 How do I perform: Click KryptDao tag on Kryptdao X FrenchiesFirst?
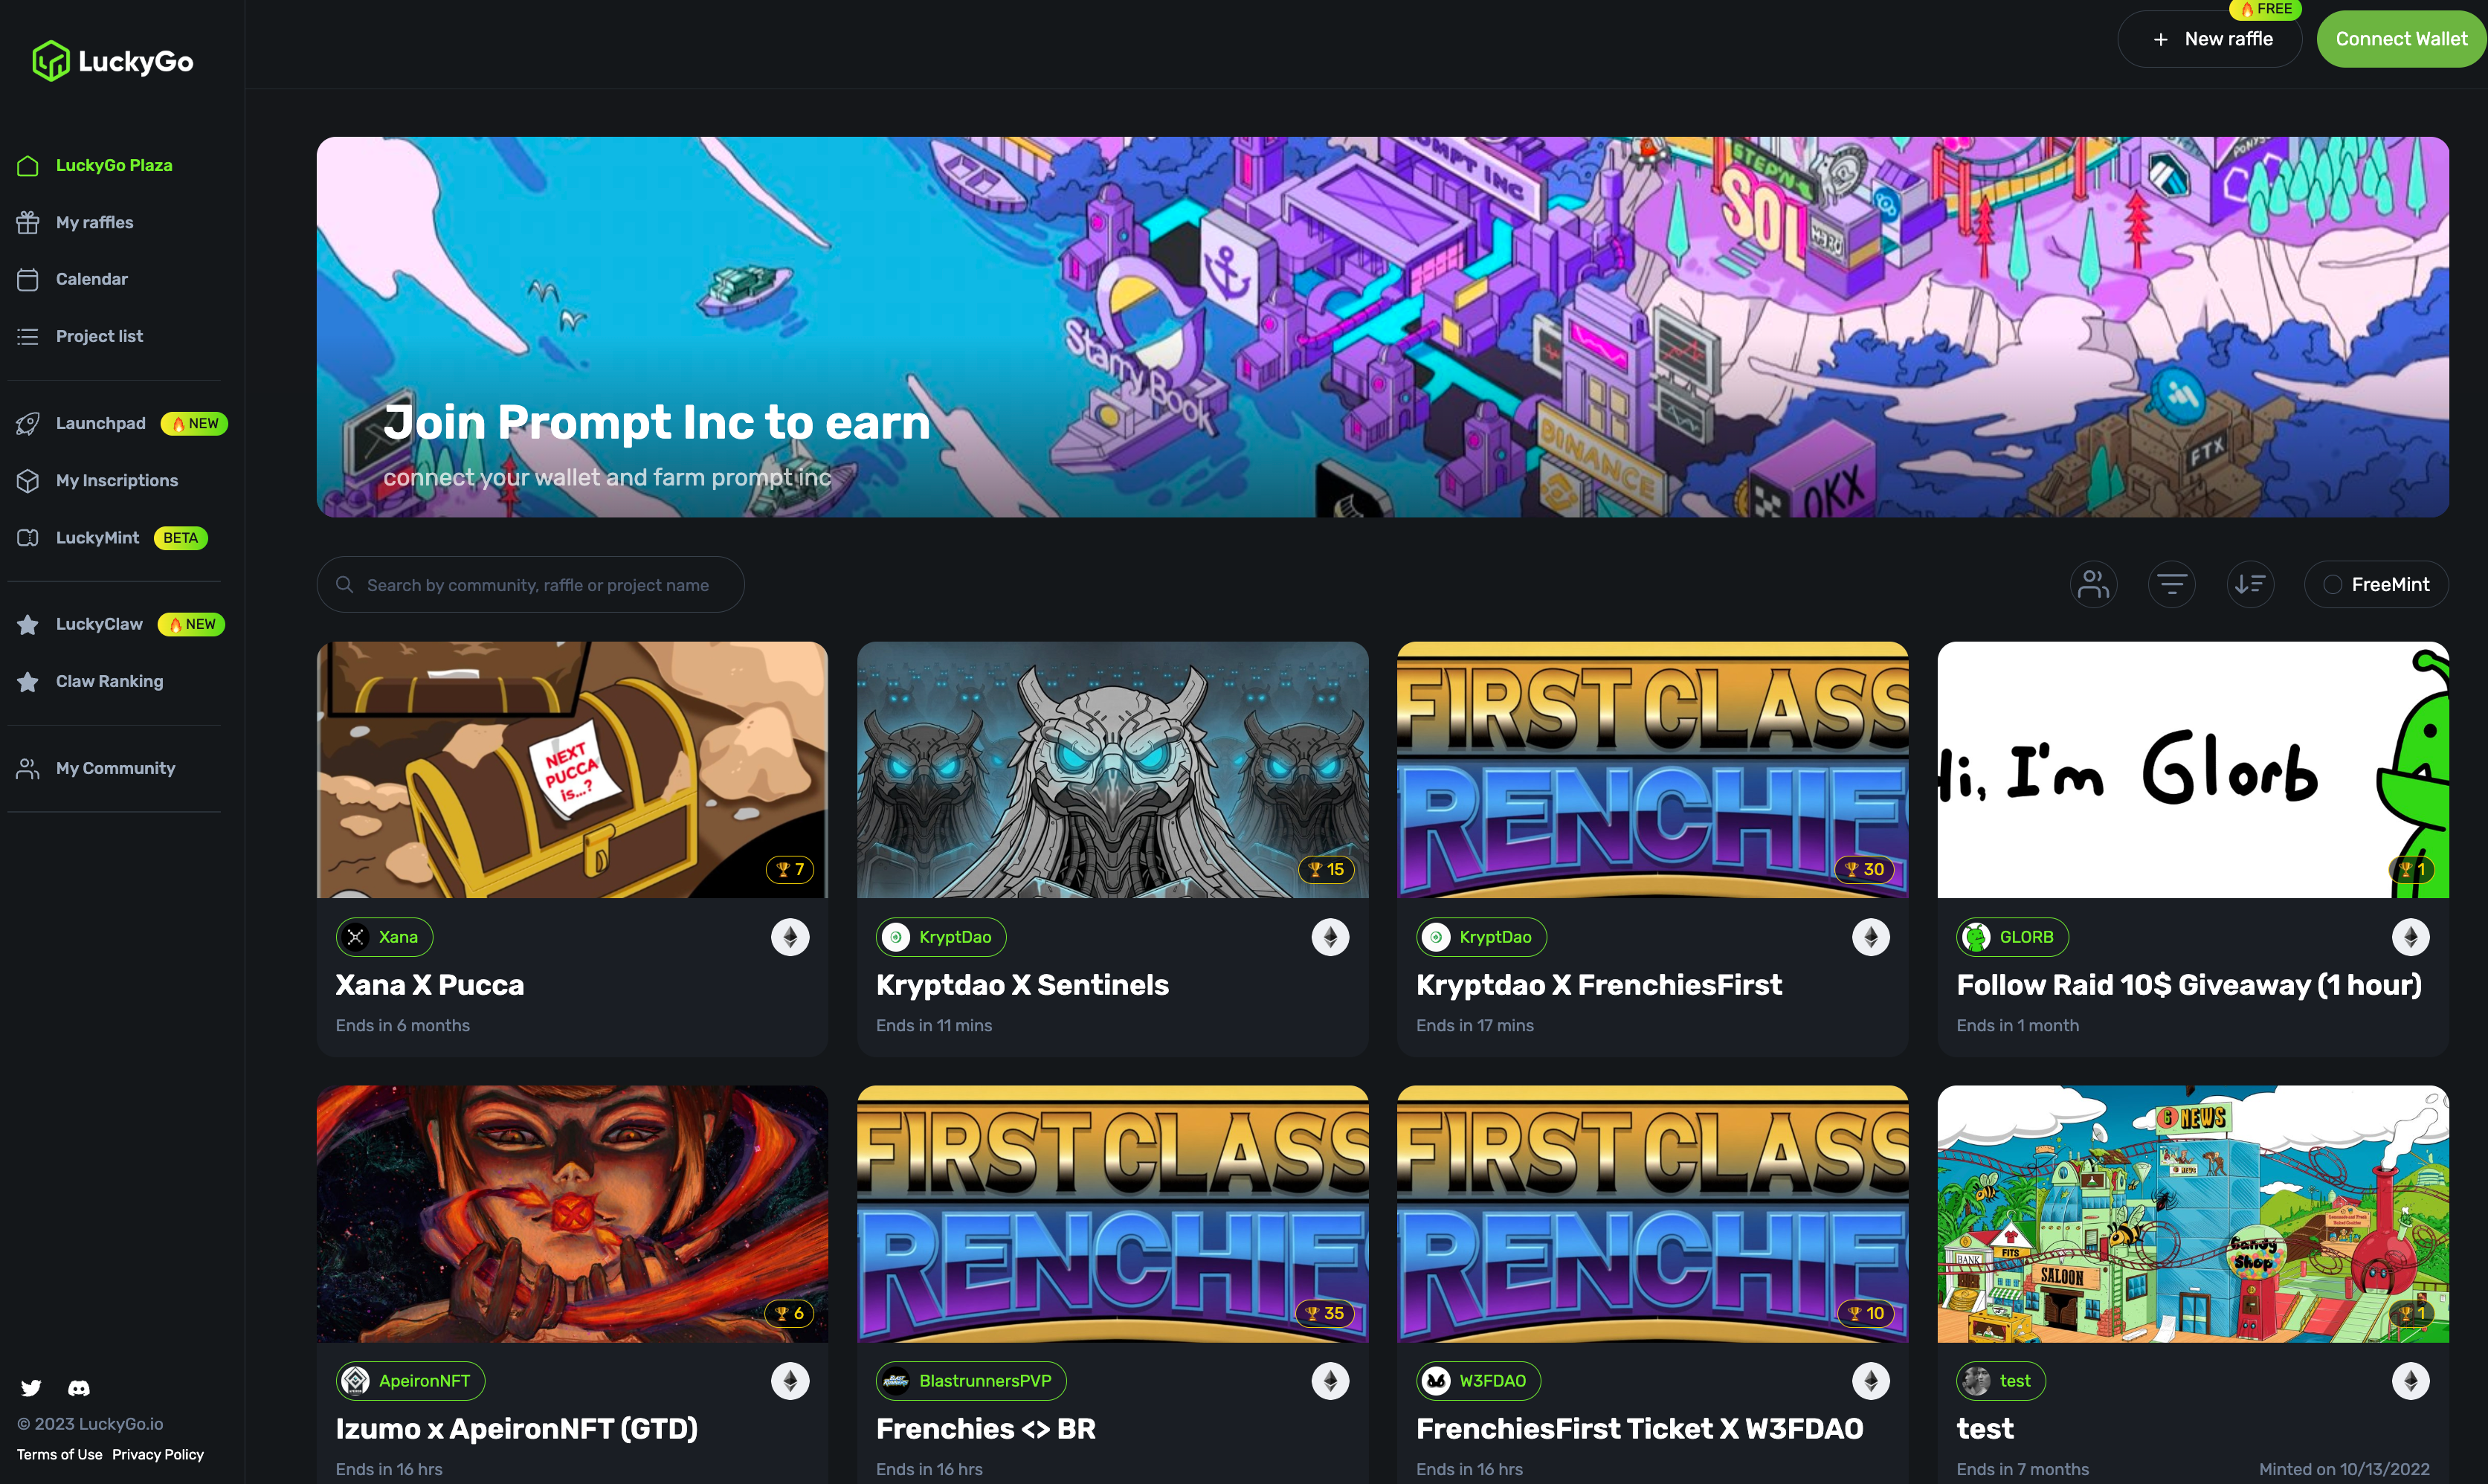point(1481,937)
